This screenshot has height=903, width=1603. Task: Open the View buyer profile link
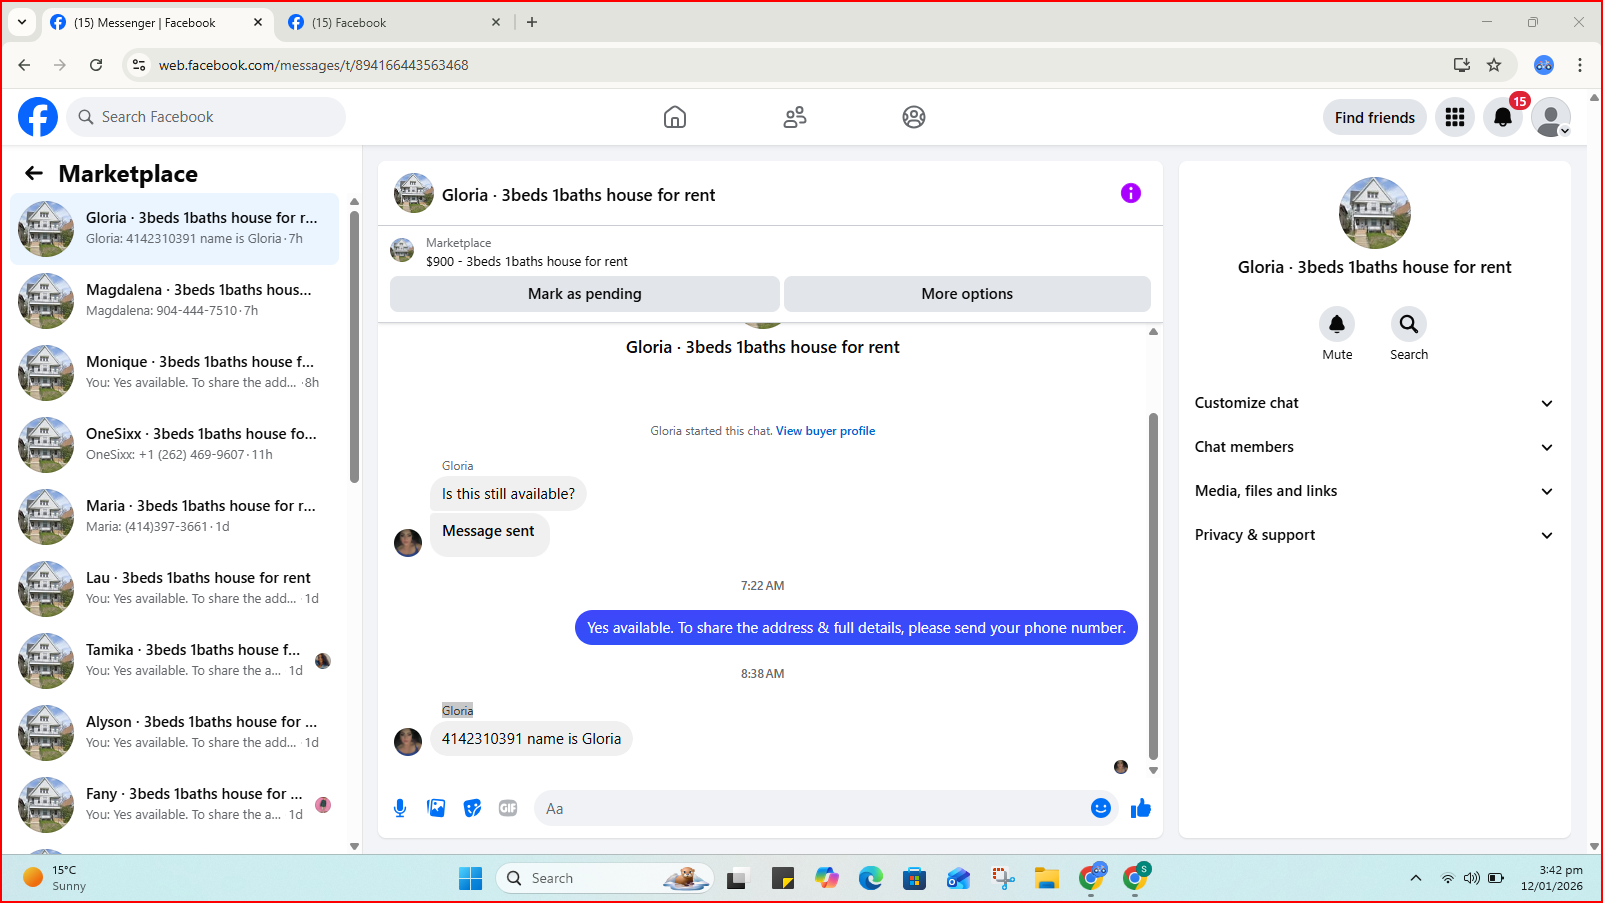coord(825,431)
